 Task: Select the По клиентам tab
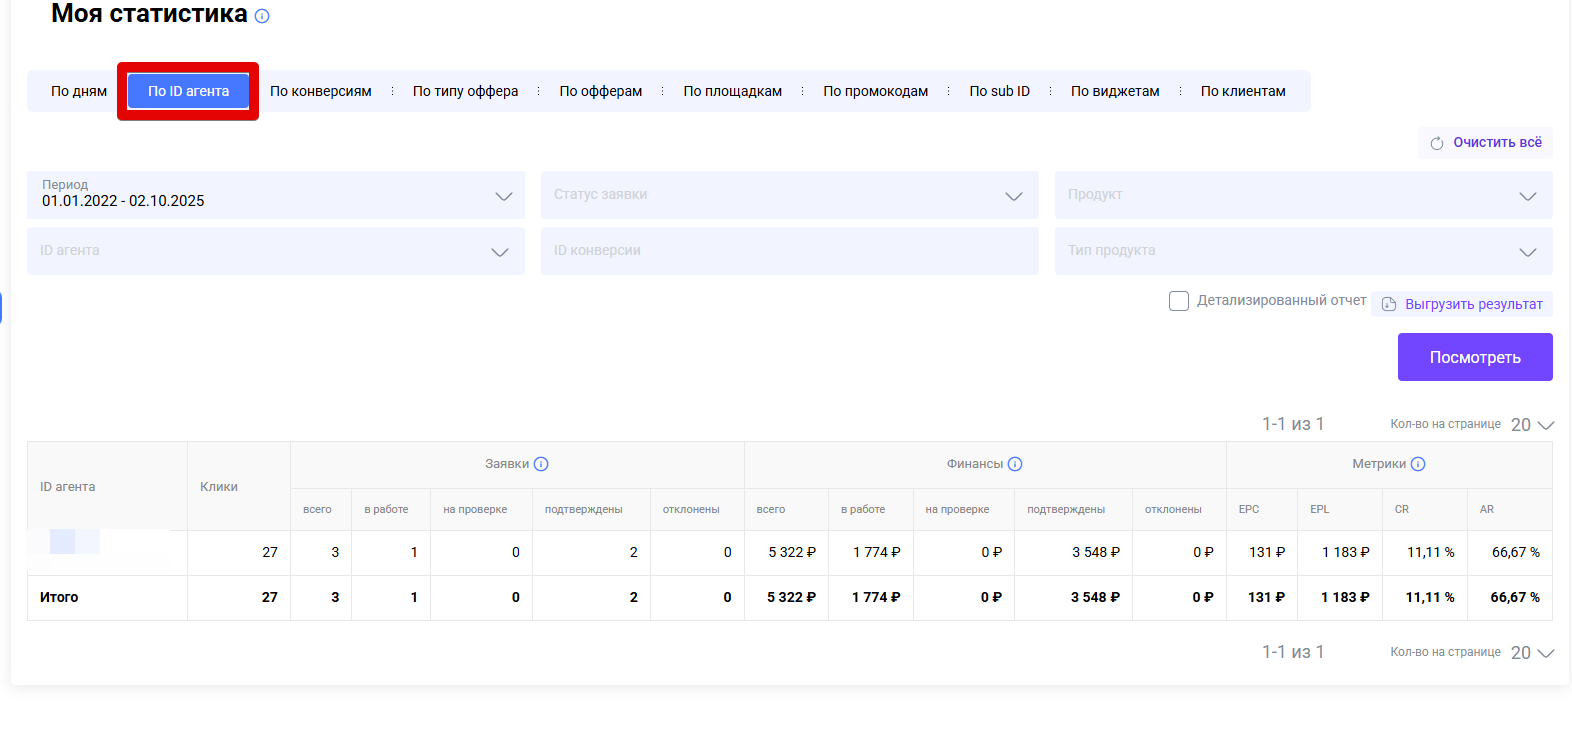tap(1242, 91)
